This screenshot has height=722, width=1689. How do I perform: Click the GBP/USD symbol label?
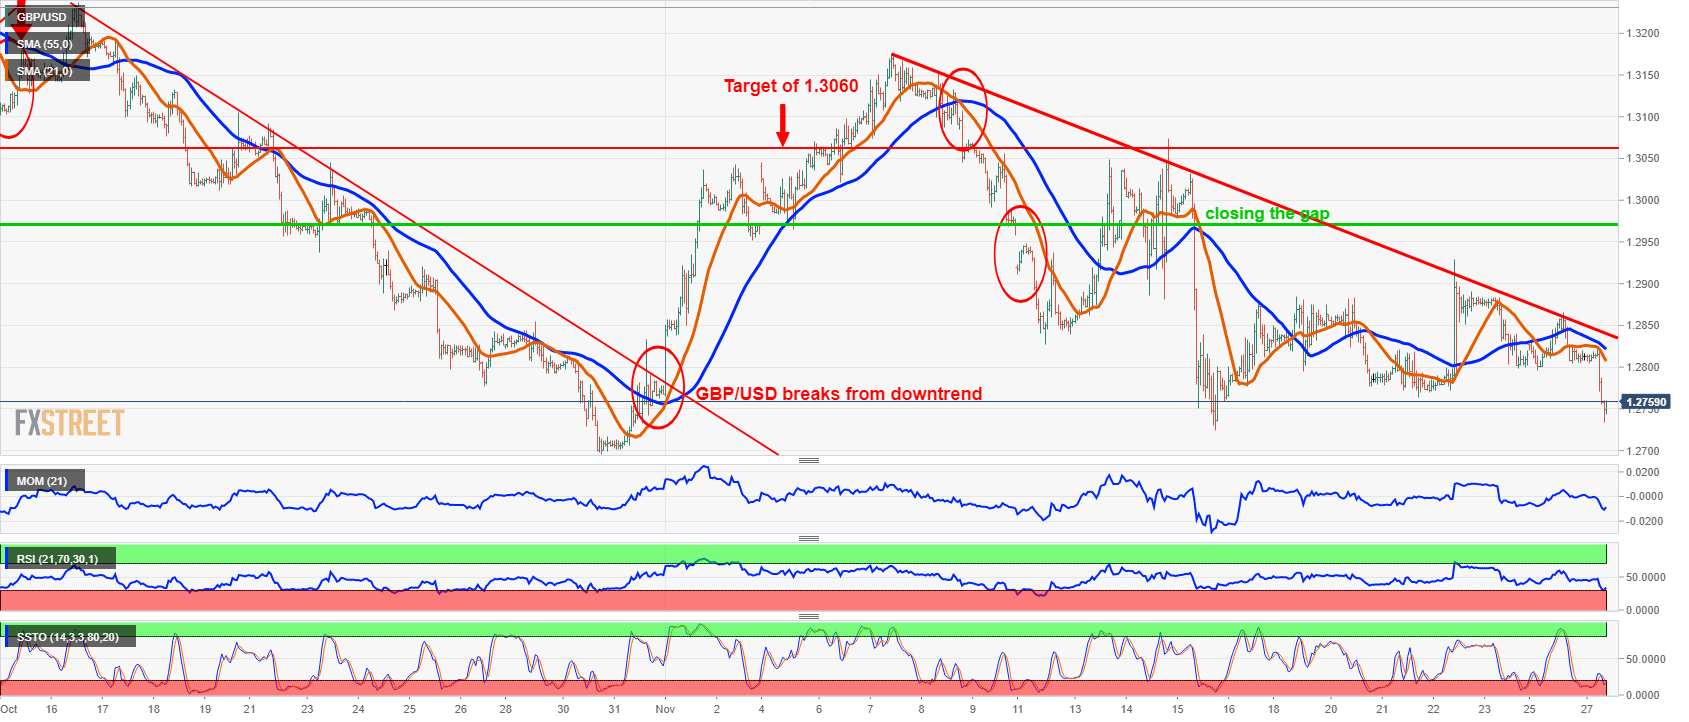click(x=41, y=17)
